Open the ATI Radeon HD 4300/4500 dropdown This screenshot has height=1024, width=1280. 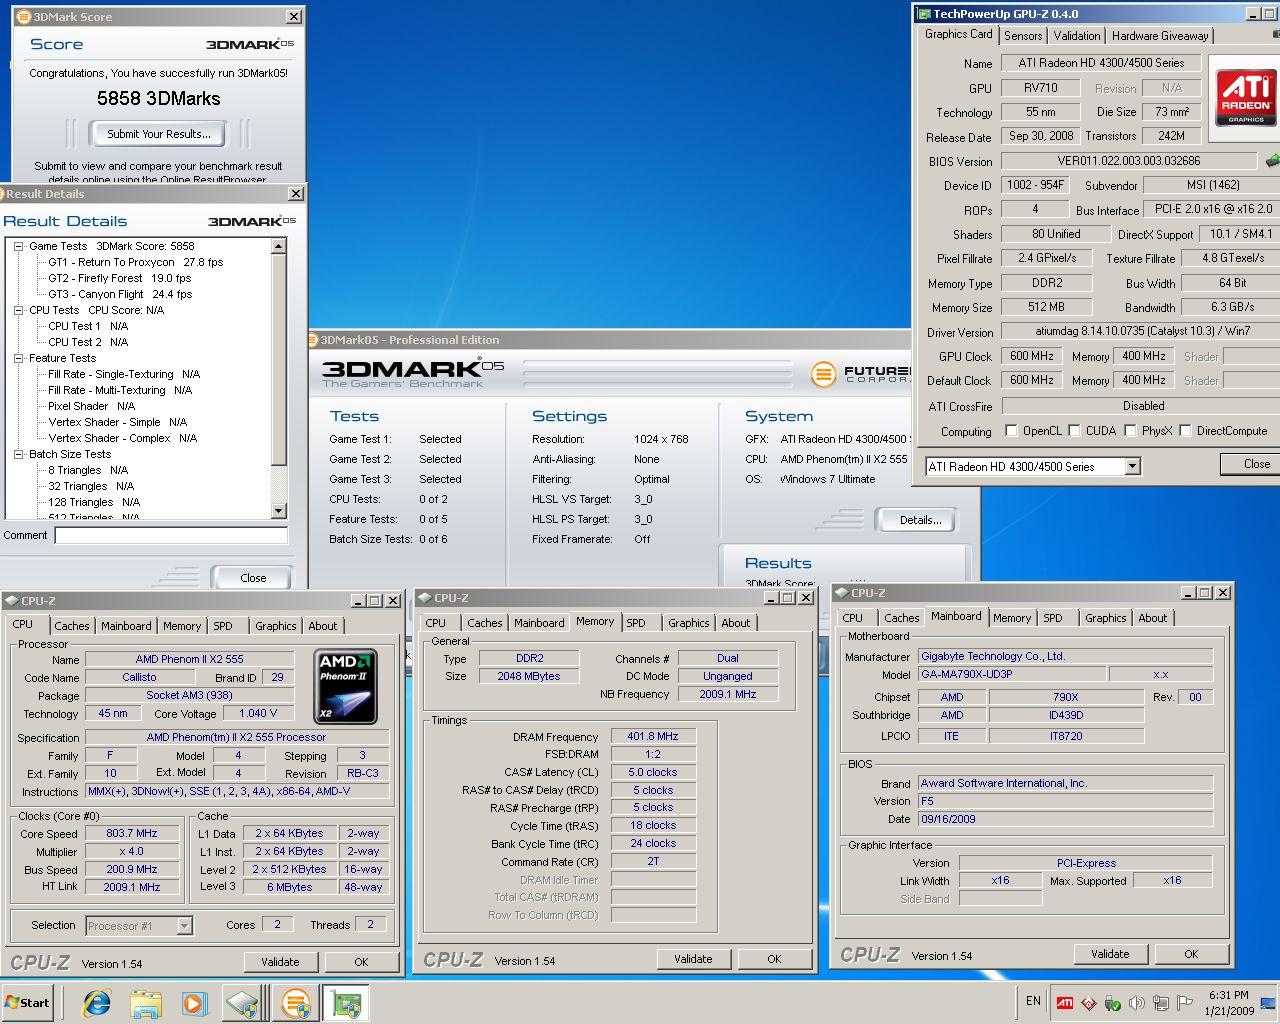coord(1132,467)
